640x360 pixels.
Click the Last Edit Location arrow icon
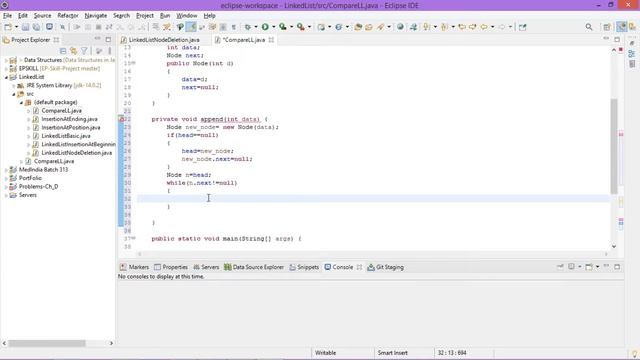coord(462,27)
